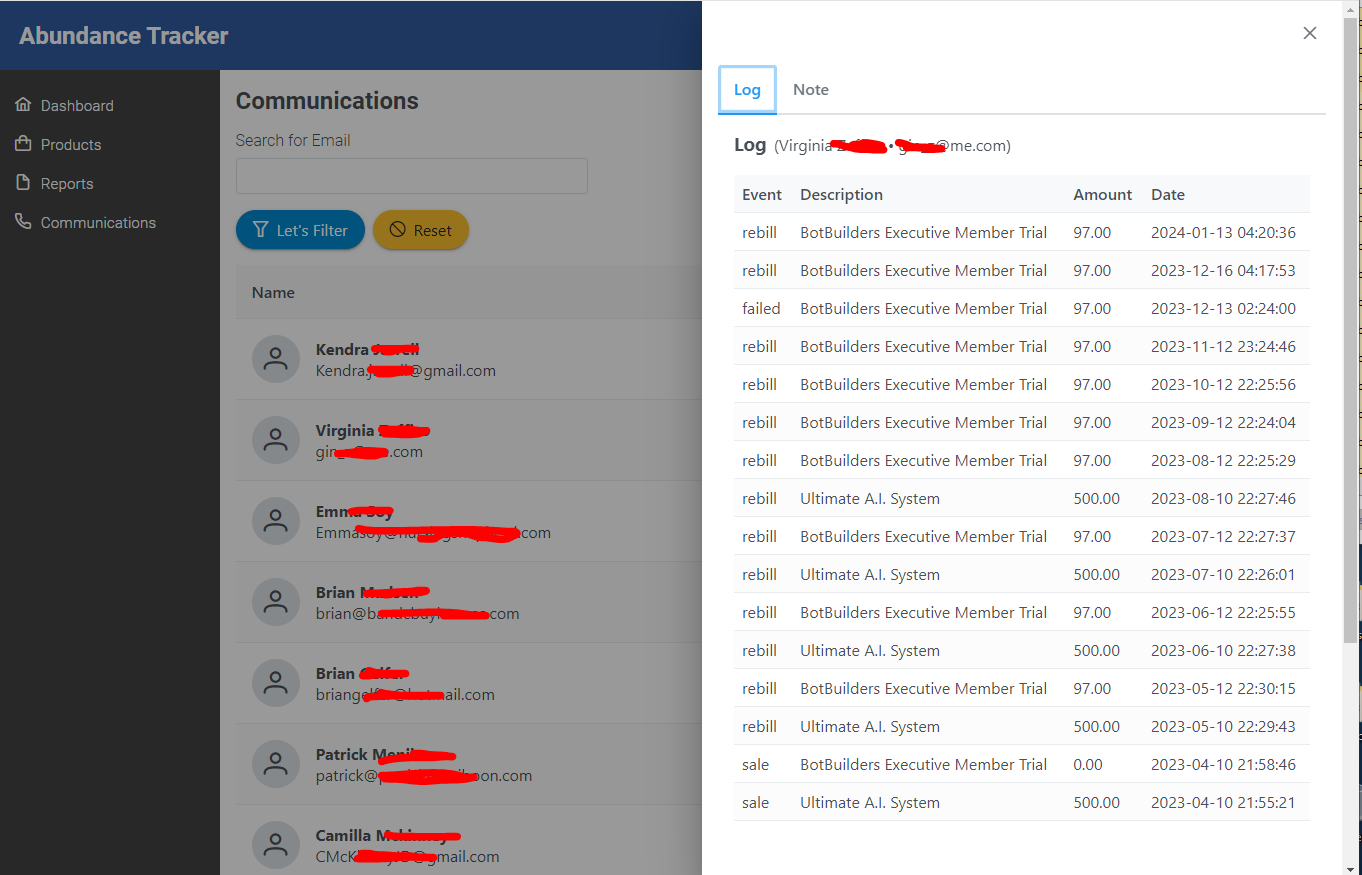Select the Event column header
This screenshot has height=875, width=1362.
(x=762, y=195)
